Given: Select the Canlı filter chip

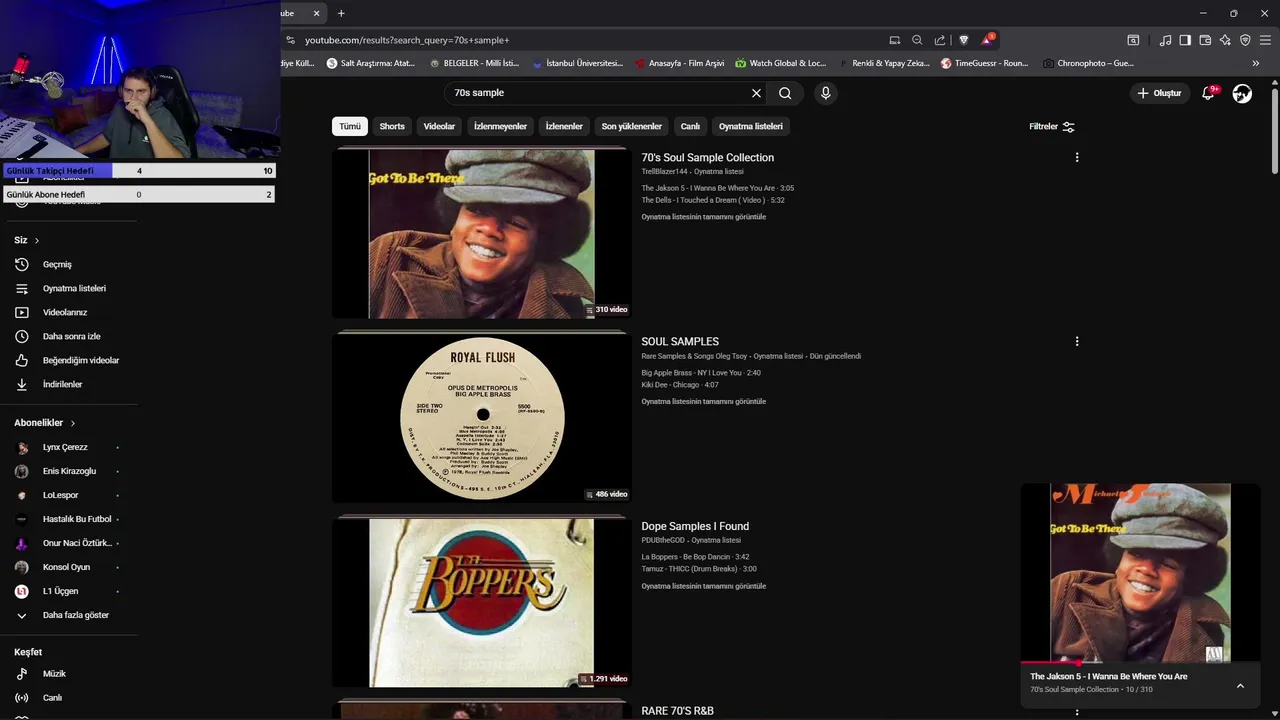Looking at the screenshot, I should tap(690, 127).
